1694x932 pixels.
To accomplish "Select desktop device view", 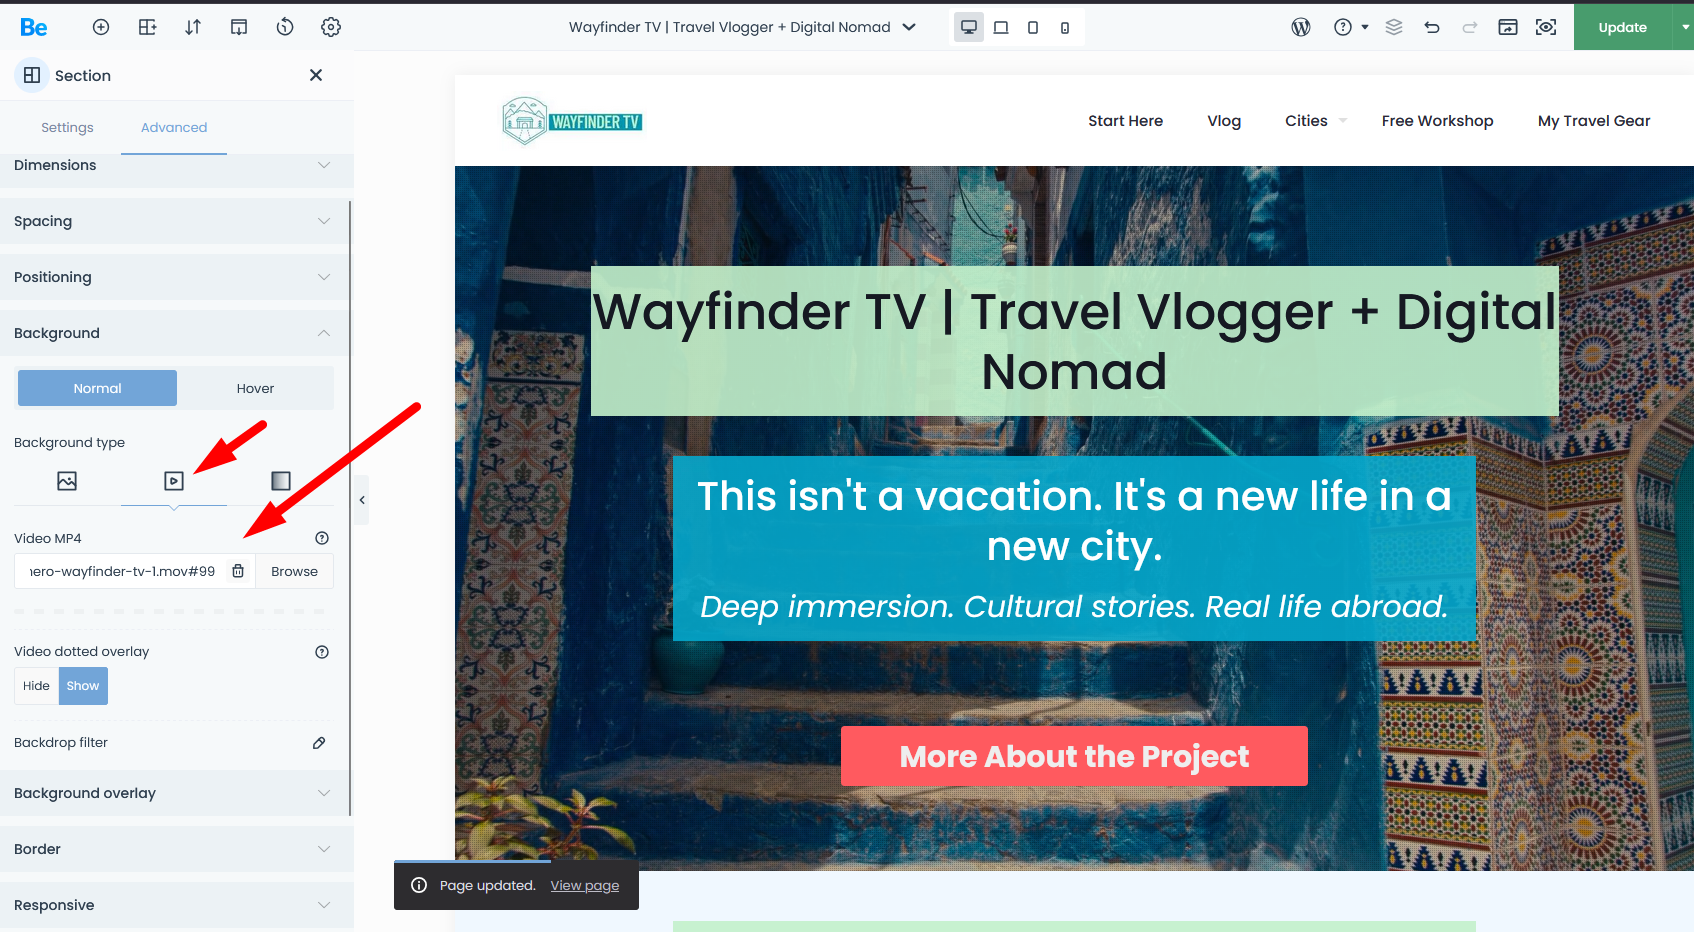I will (969, 27).
